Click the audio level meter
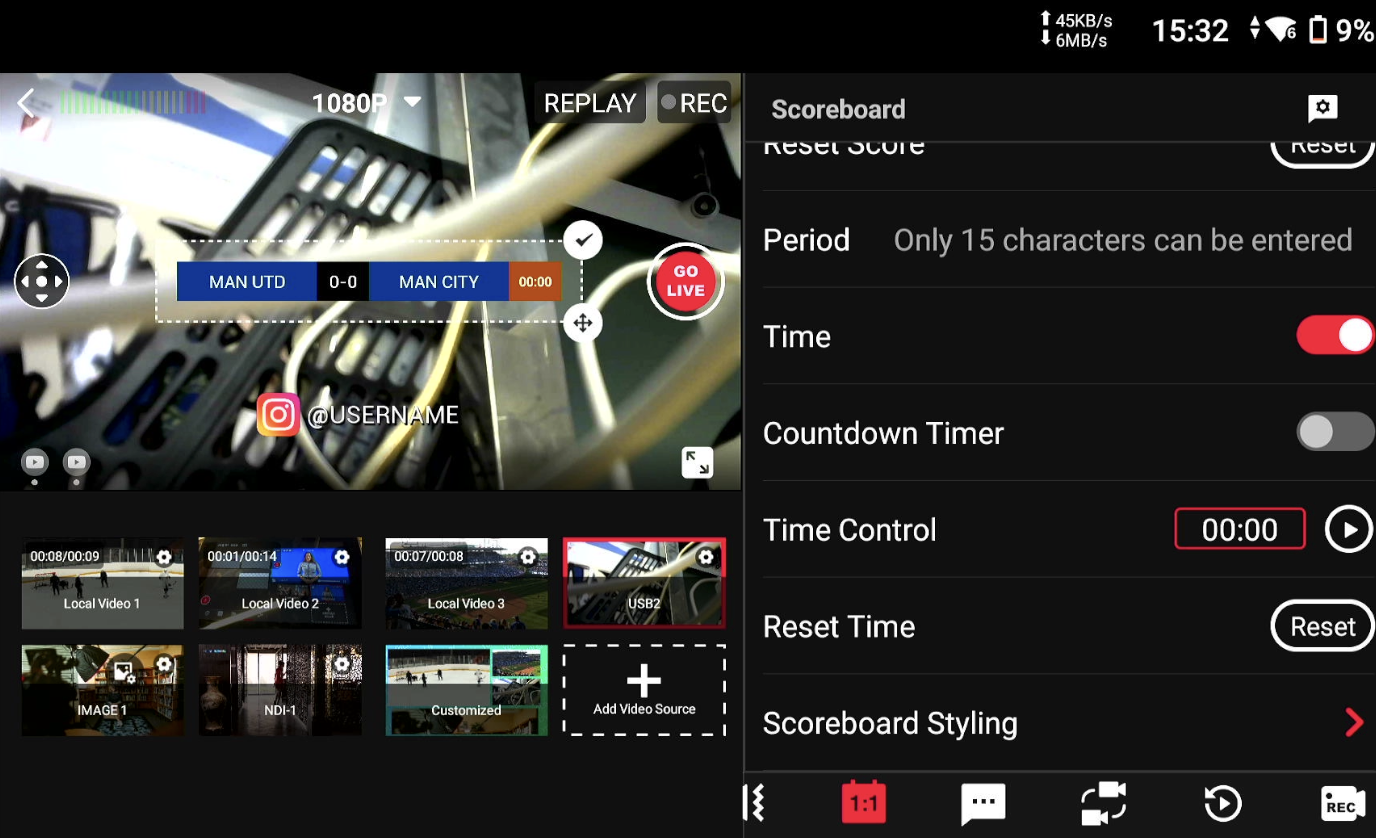1376x838 pixels. click(133, 102)
